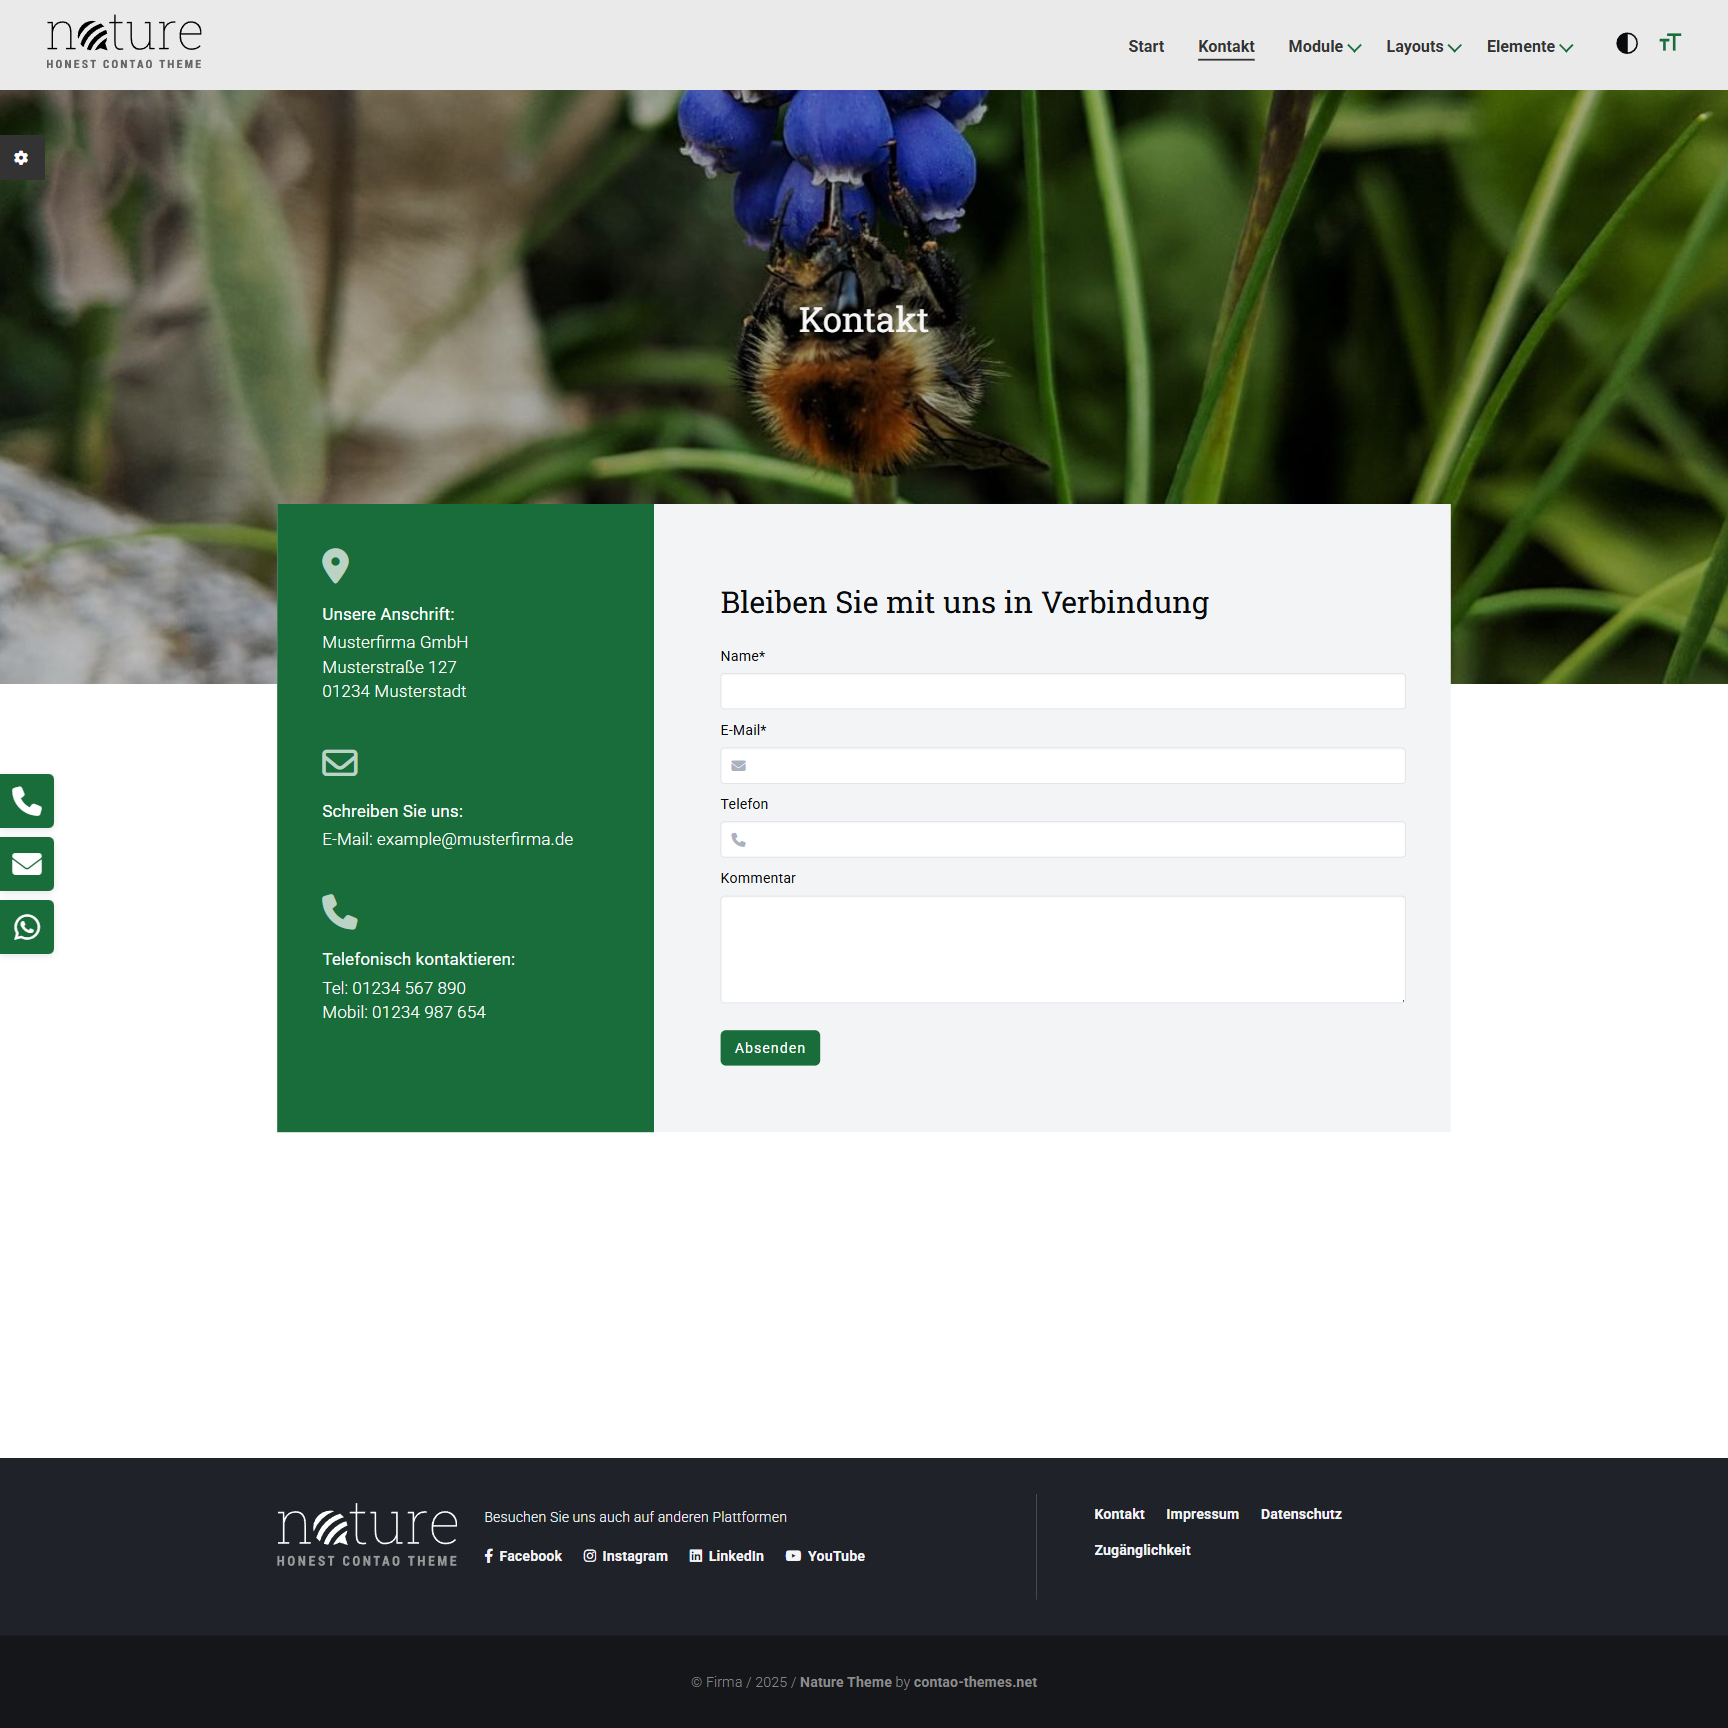Open Datenschutz in footer
This screenshot has width=1728, height=1728.
(1301, 1514)
